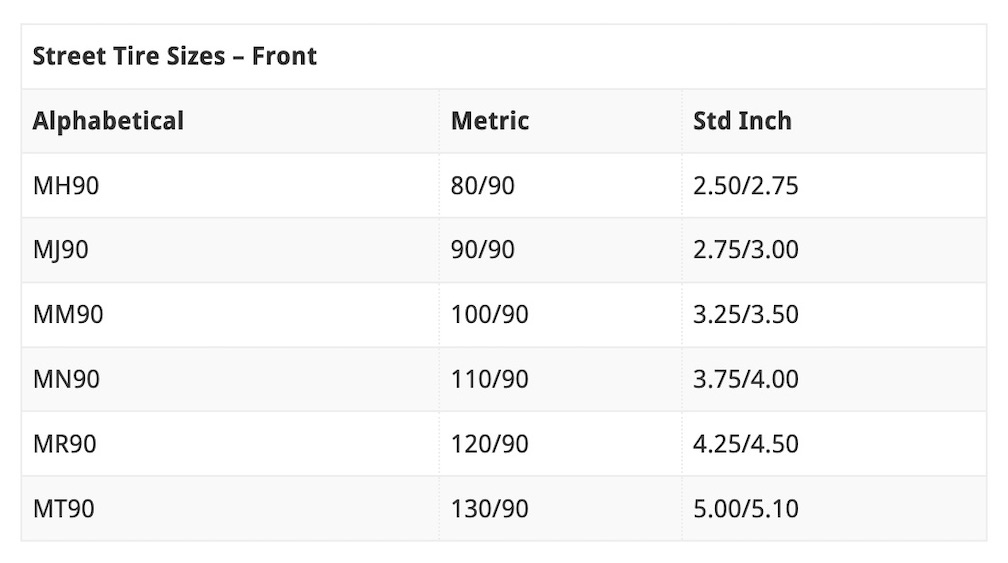1008x563 pixels.
Task: Select the 3.25/3.50 inch cell
Action: pyautogui.click(x=746, y=314)
